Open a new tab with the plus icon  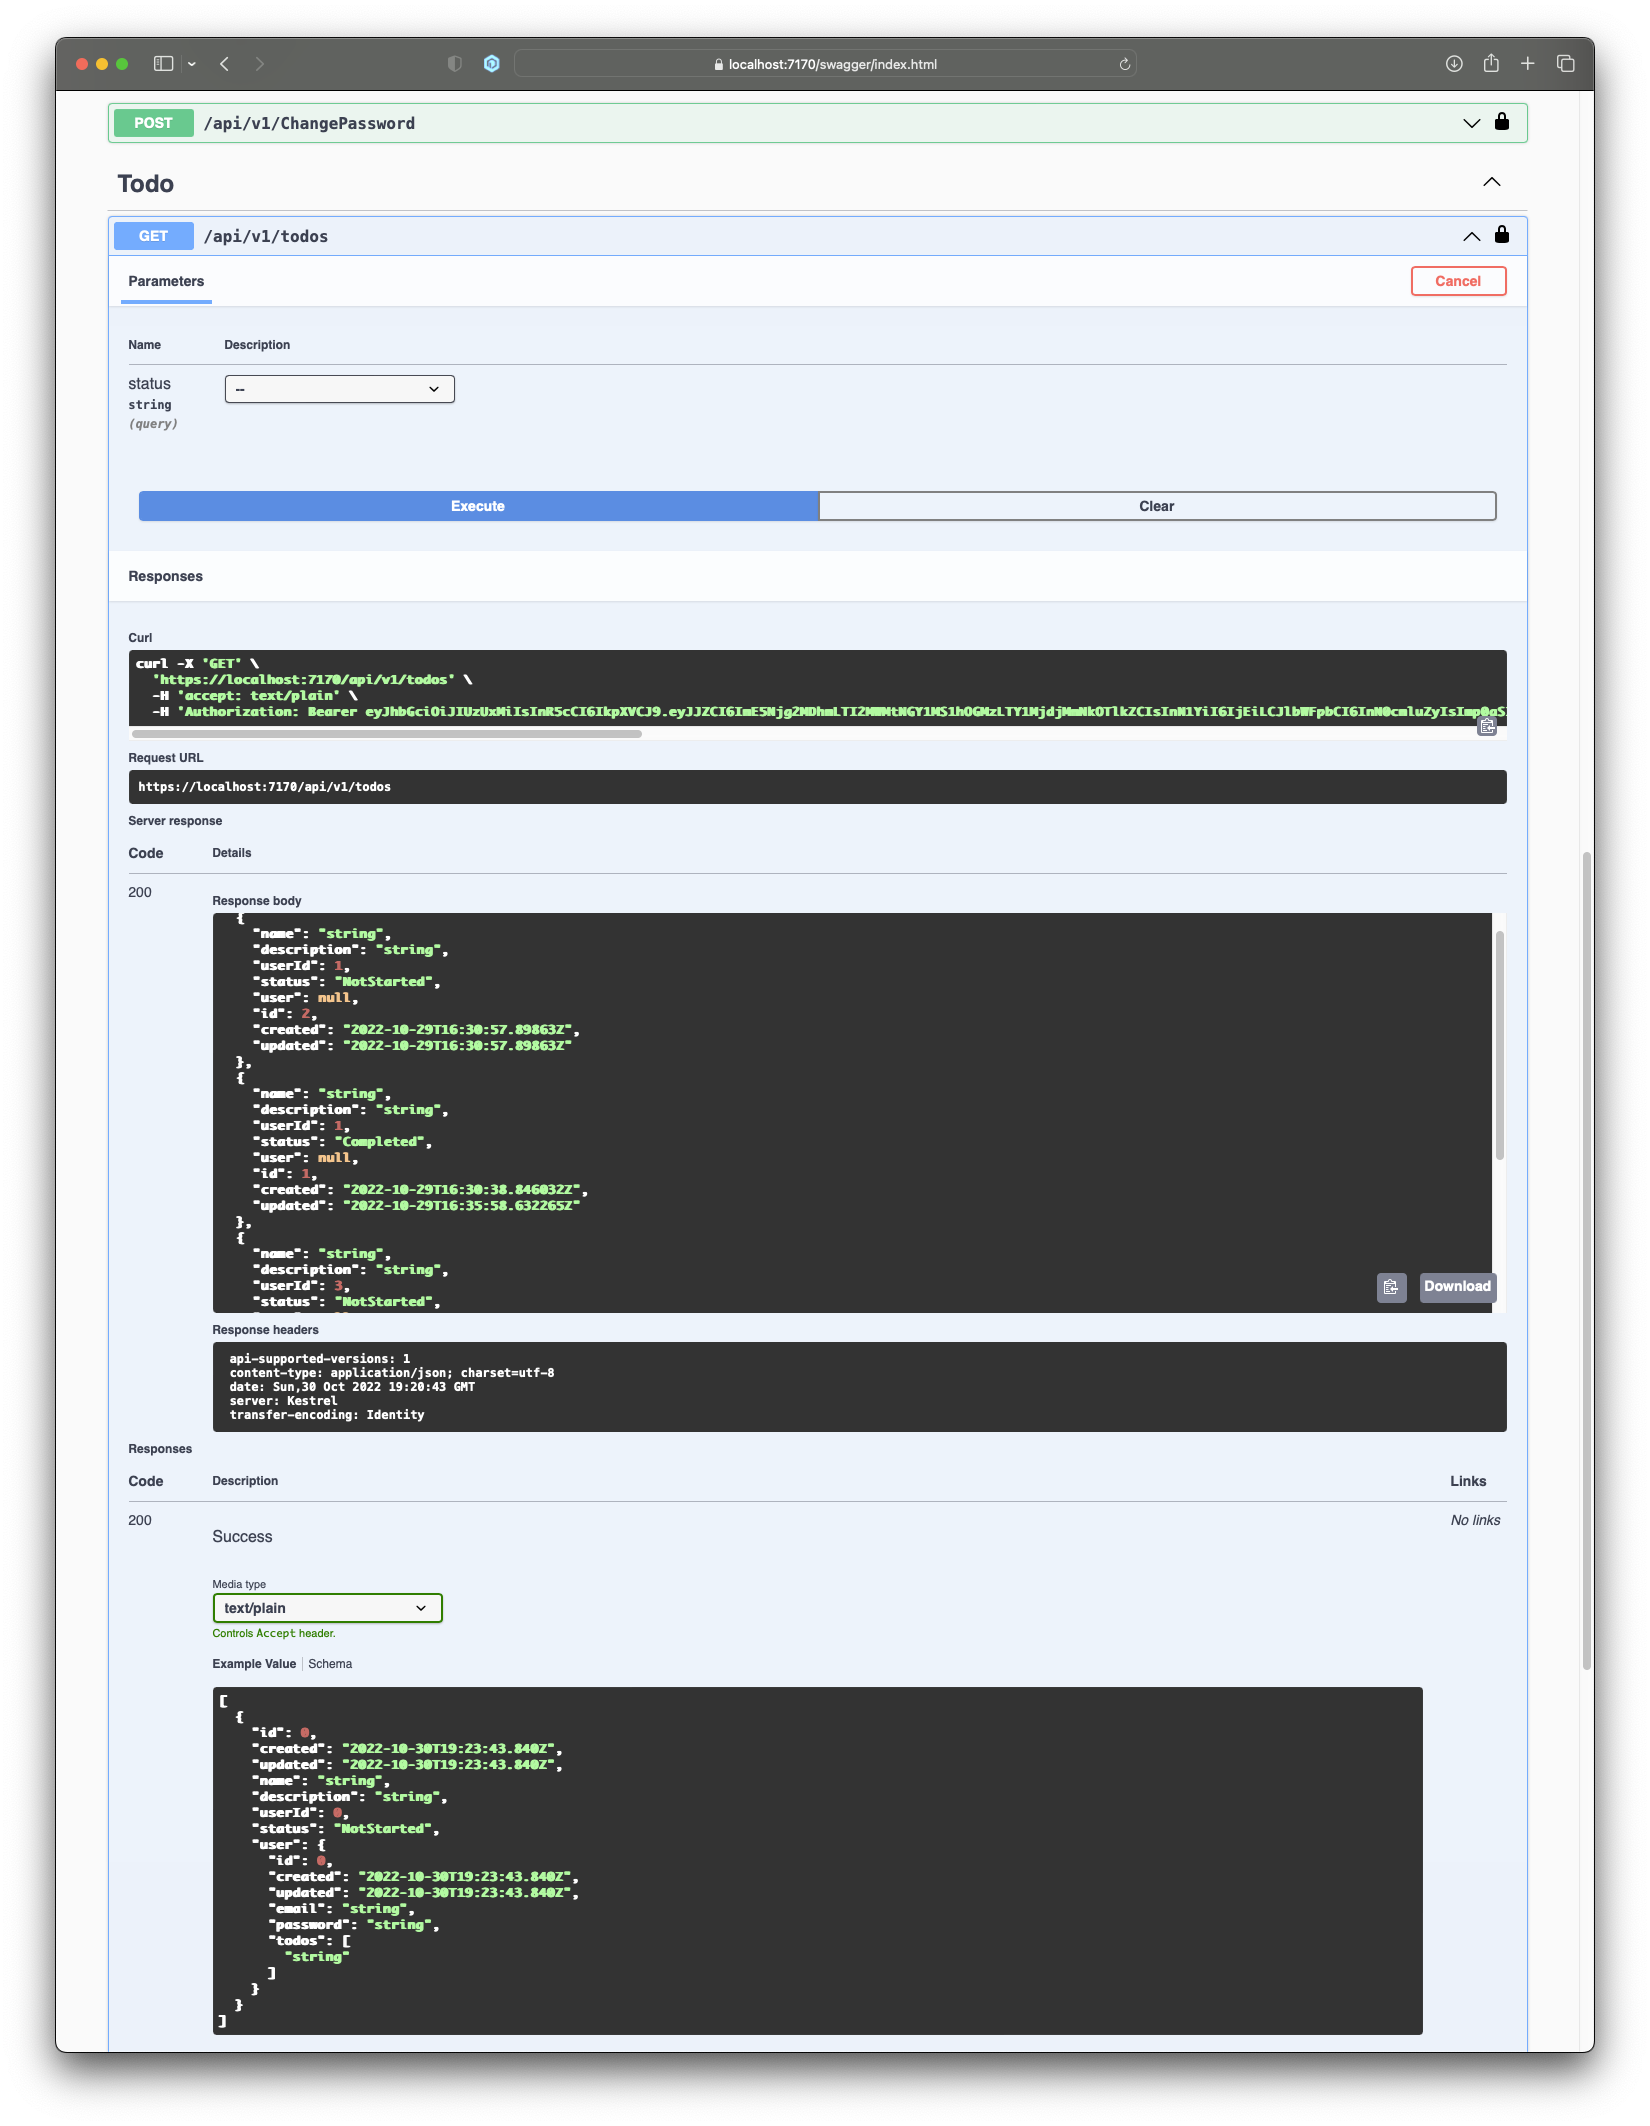tap(1527, 63)
